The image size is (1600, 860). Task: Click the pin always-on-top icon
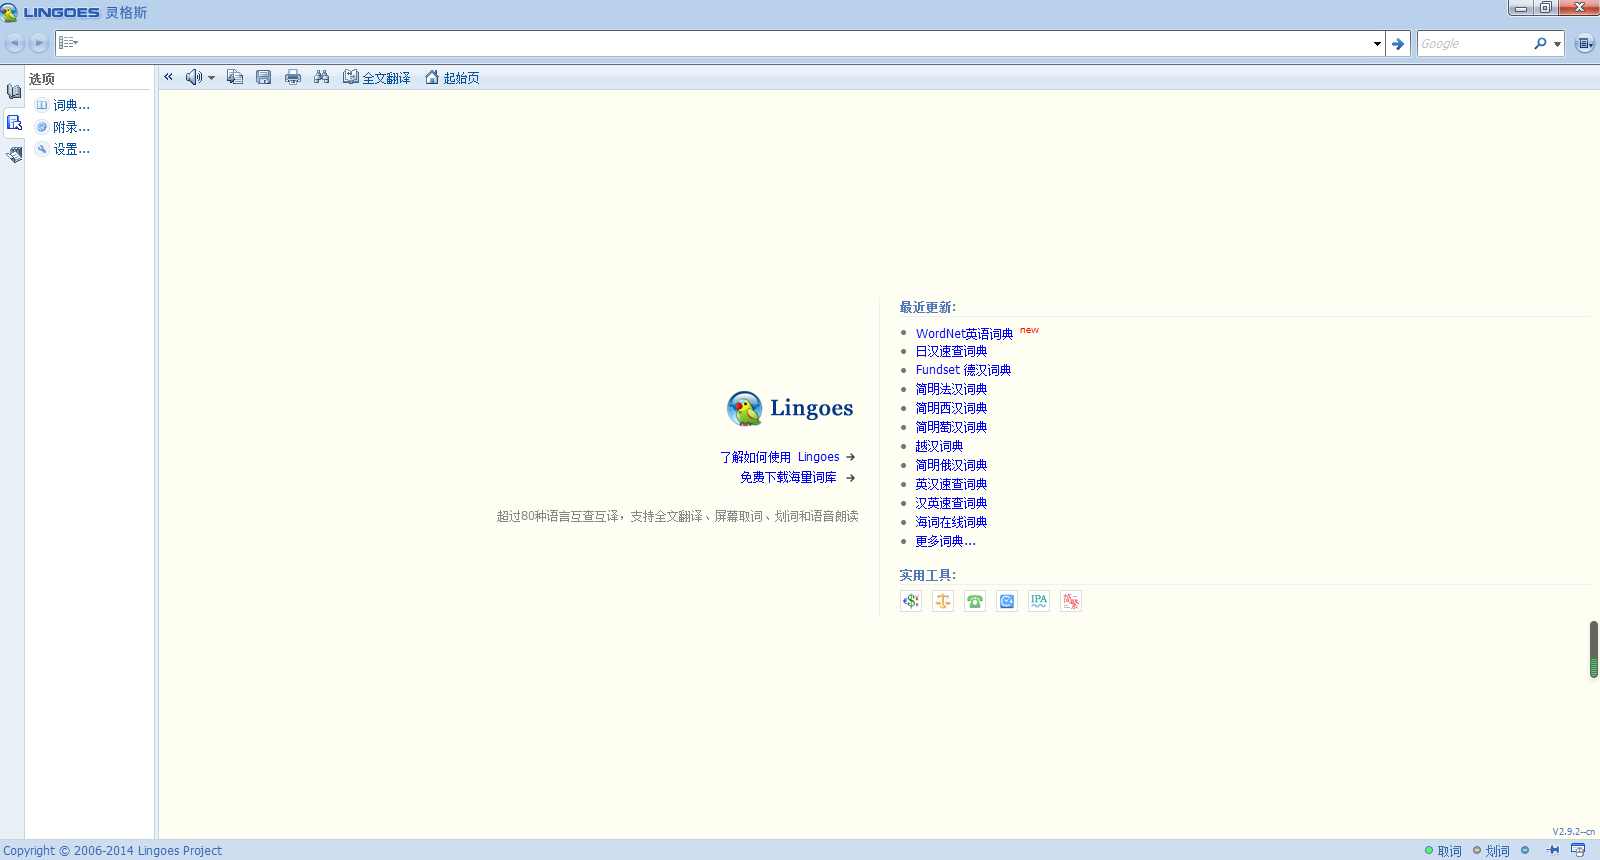(x=1552, y=850)
